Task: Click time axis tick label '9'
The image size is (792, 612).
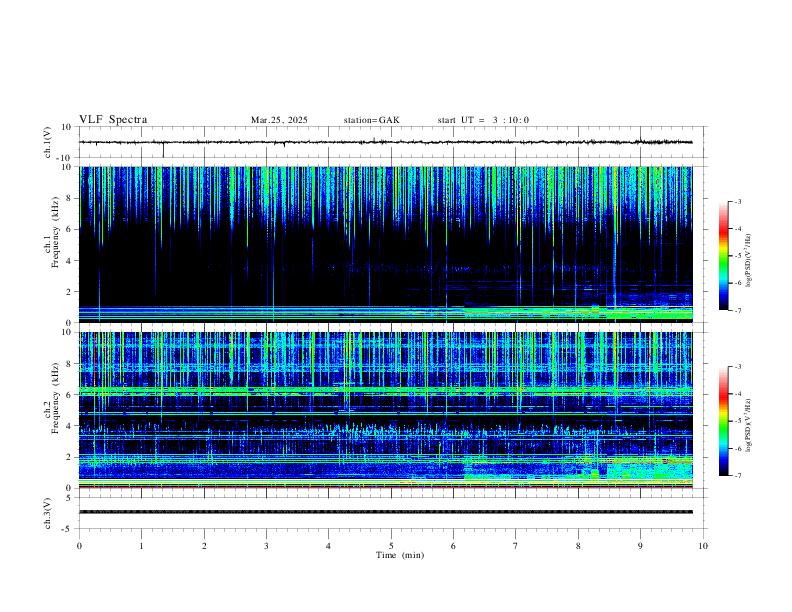Action: click(x=640, y=546)
